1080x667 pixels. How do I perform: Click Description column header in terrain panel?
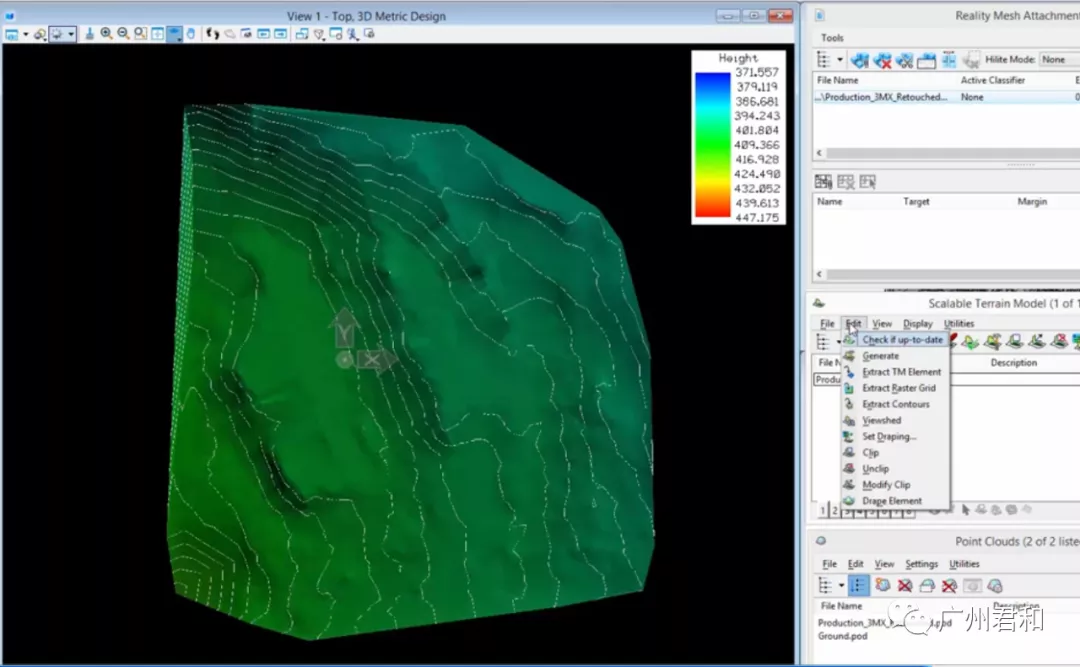coord(1013,362)
